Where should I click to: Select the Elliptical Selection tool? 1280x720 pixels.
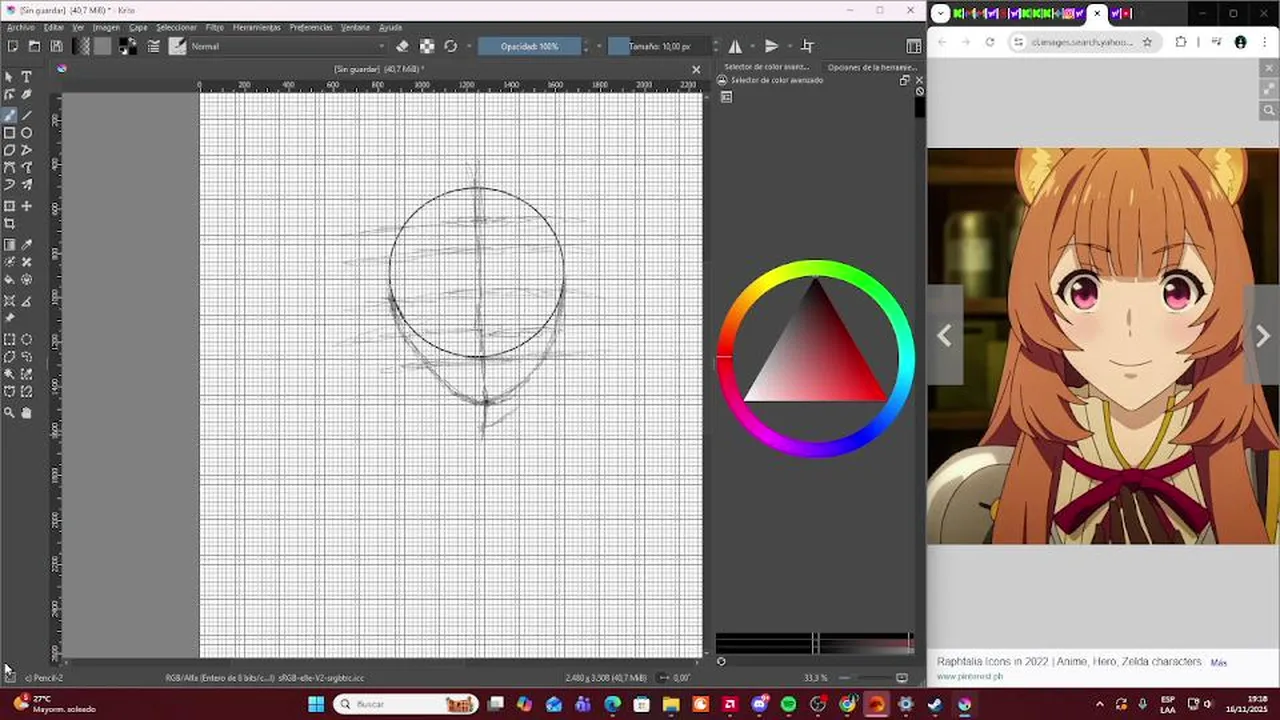click(x=27, y=340)
